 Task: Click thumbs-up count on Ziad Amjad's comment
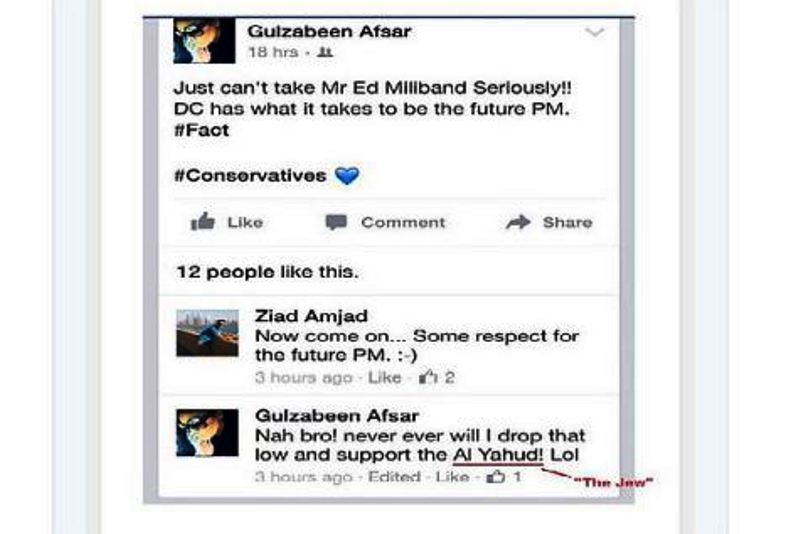click(436, 377)
